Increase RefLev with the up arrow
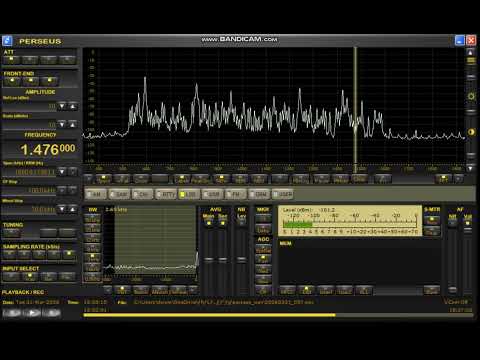The image size is (480, 360). (x=73, y=106)
